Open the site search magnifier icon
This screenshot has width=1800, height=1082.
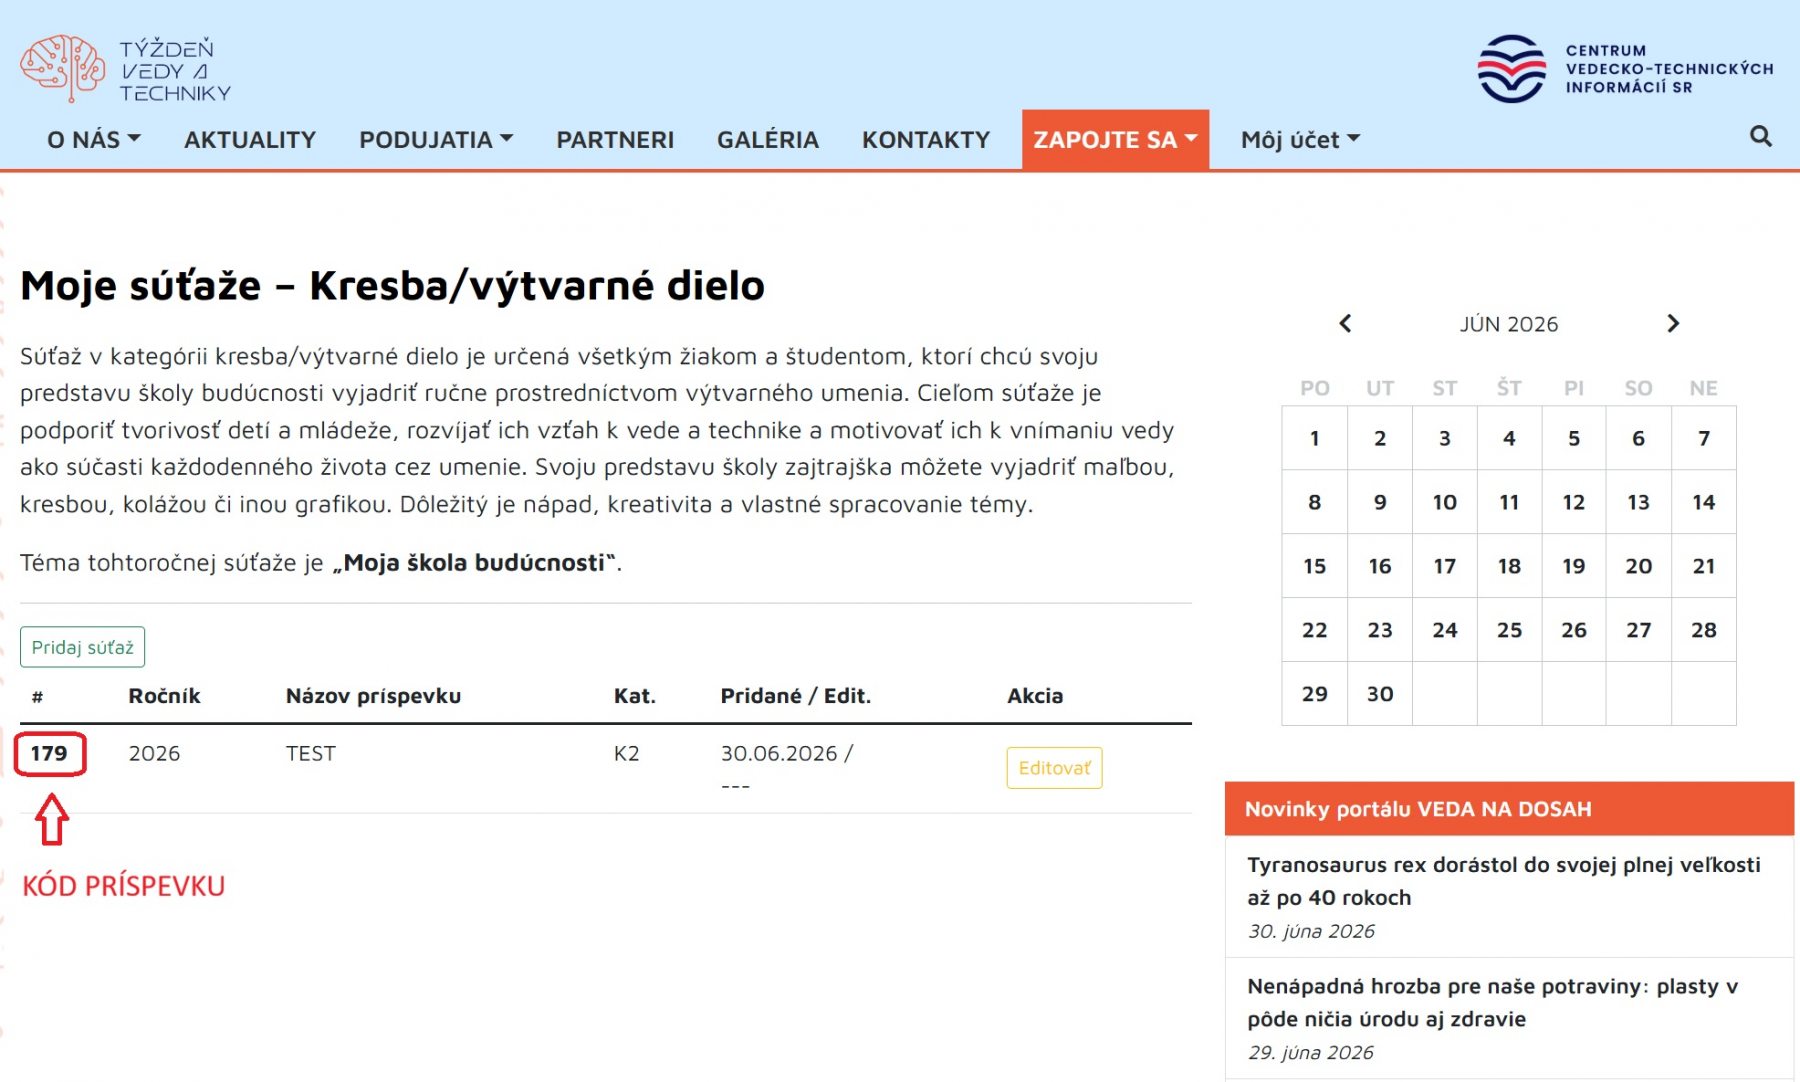point(1760,136)
